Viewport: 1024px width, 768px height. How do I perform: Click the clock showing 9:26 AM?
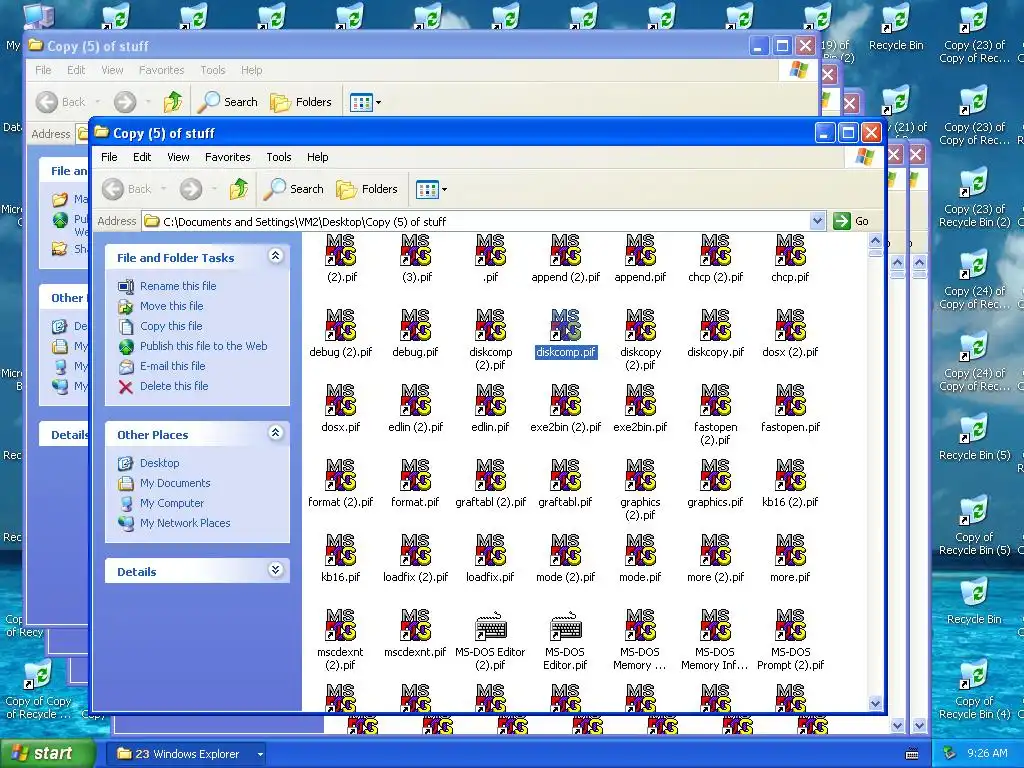click(x=987, y=754)
